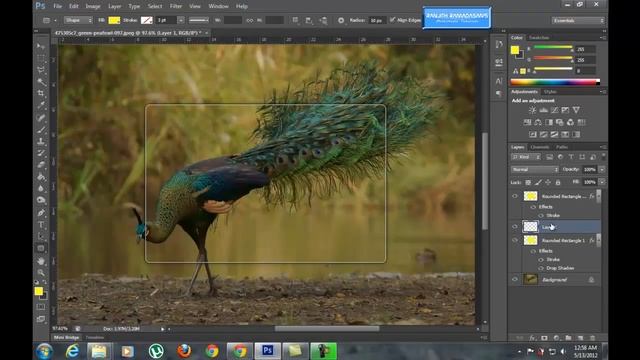Hide the Background layer
Screen dimensions: 640x360
pos(515,280)
